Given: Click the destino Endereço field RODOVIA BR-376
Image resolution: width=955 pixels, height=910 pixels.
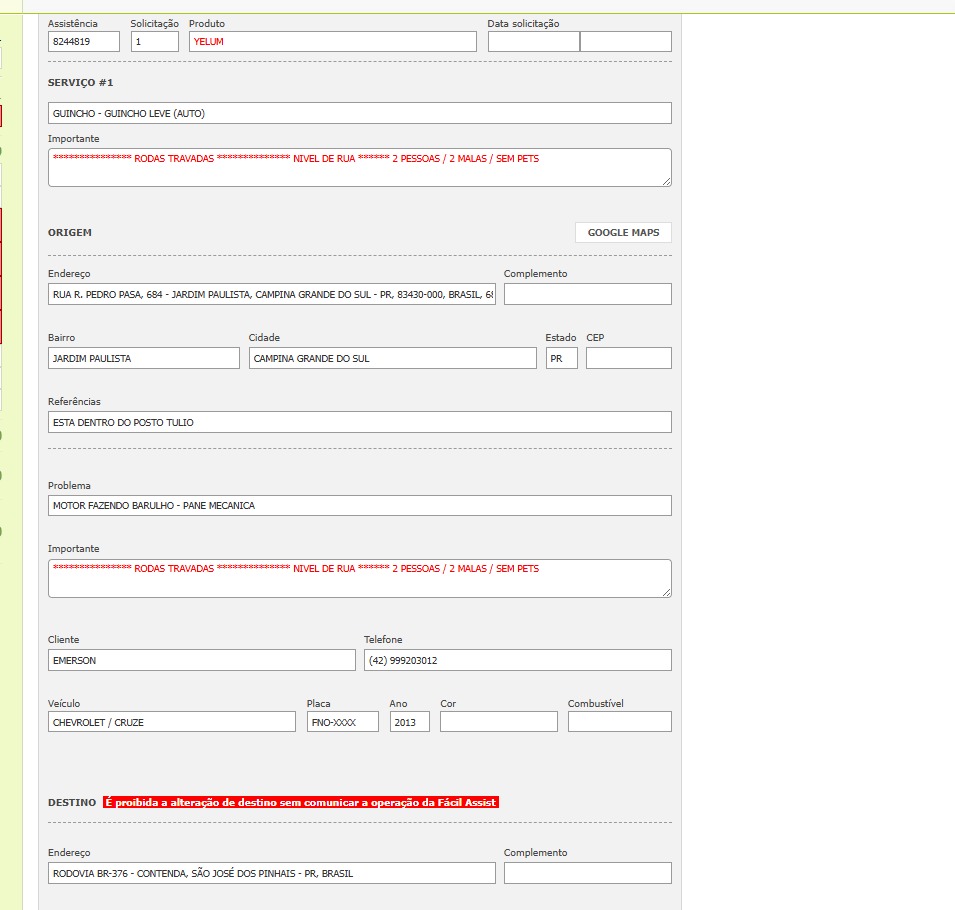Looking at the screenshot, I should point(272,873).
